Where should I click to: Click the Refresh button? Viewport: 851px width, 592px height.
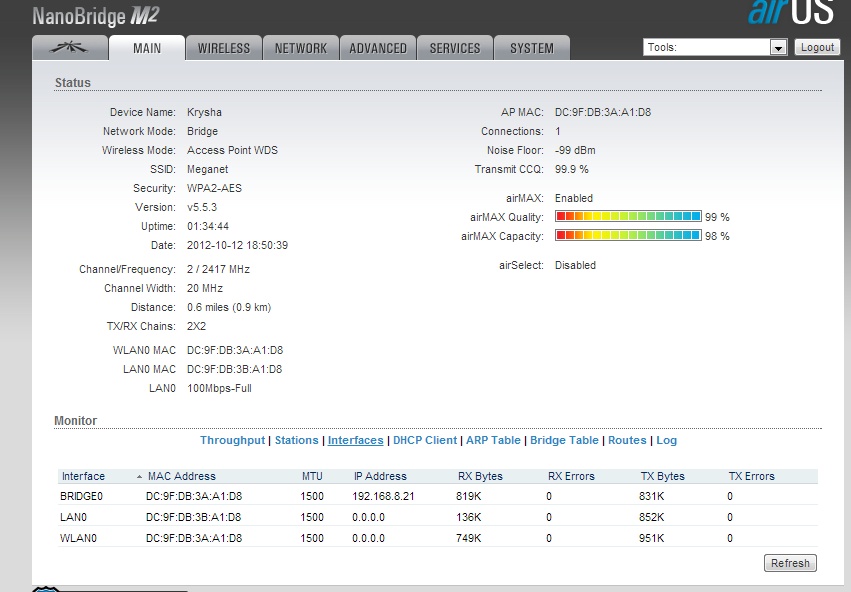[x=789, y=563]
